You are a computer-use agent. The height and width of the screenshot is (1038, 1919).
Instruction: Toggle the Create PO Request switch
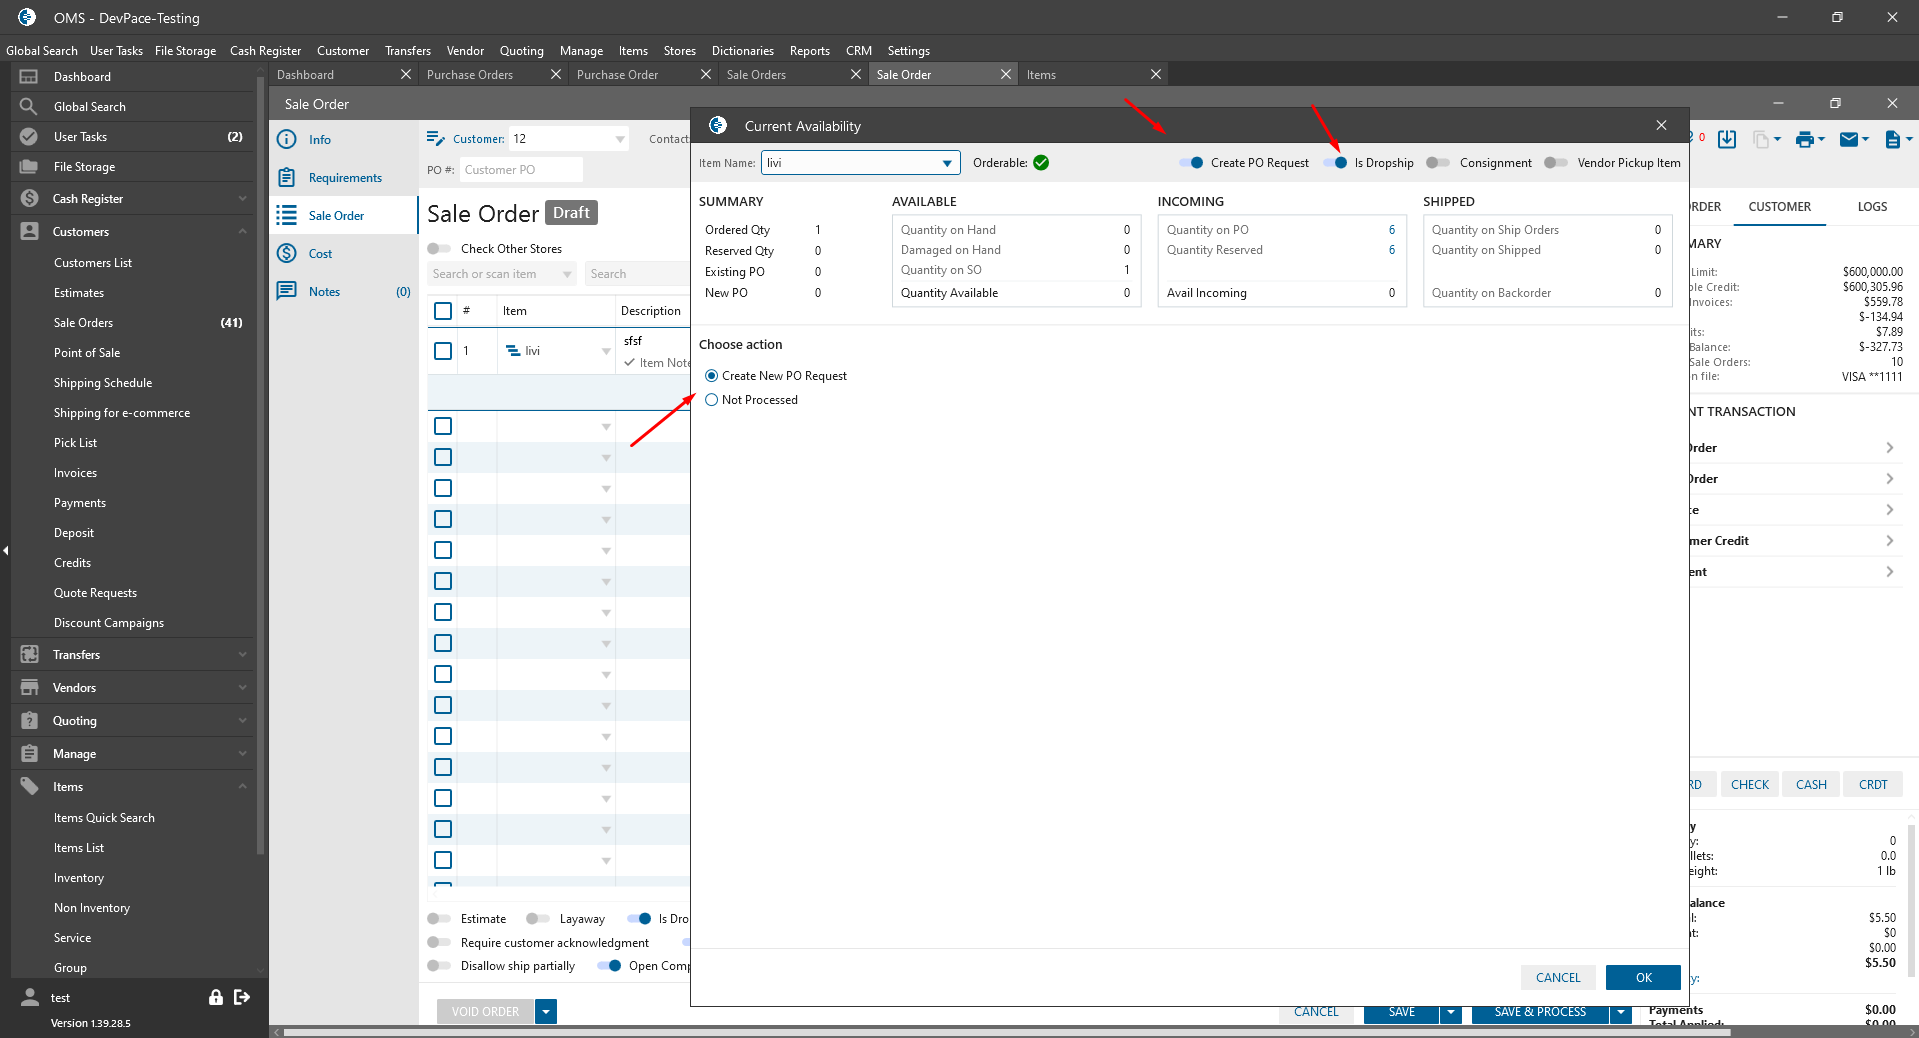click(x=1191, y=163)
